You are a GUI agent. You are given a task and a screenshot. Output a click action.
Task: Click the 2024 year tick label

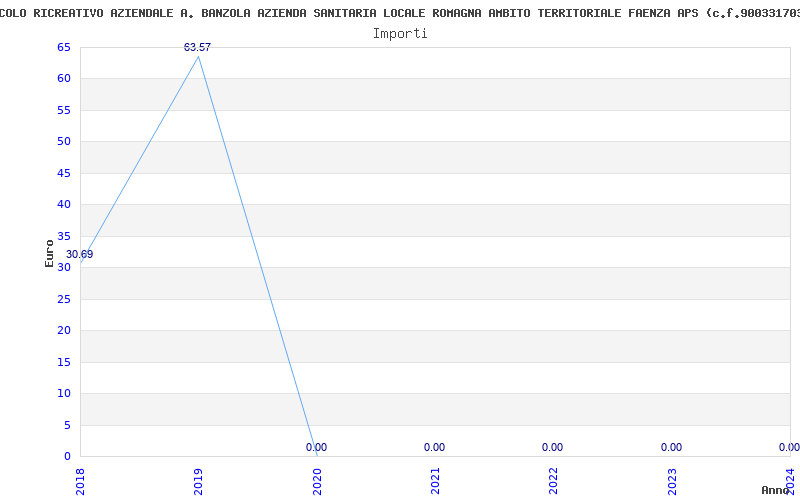[790, 481]
